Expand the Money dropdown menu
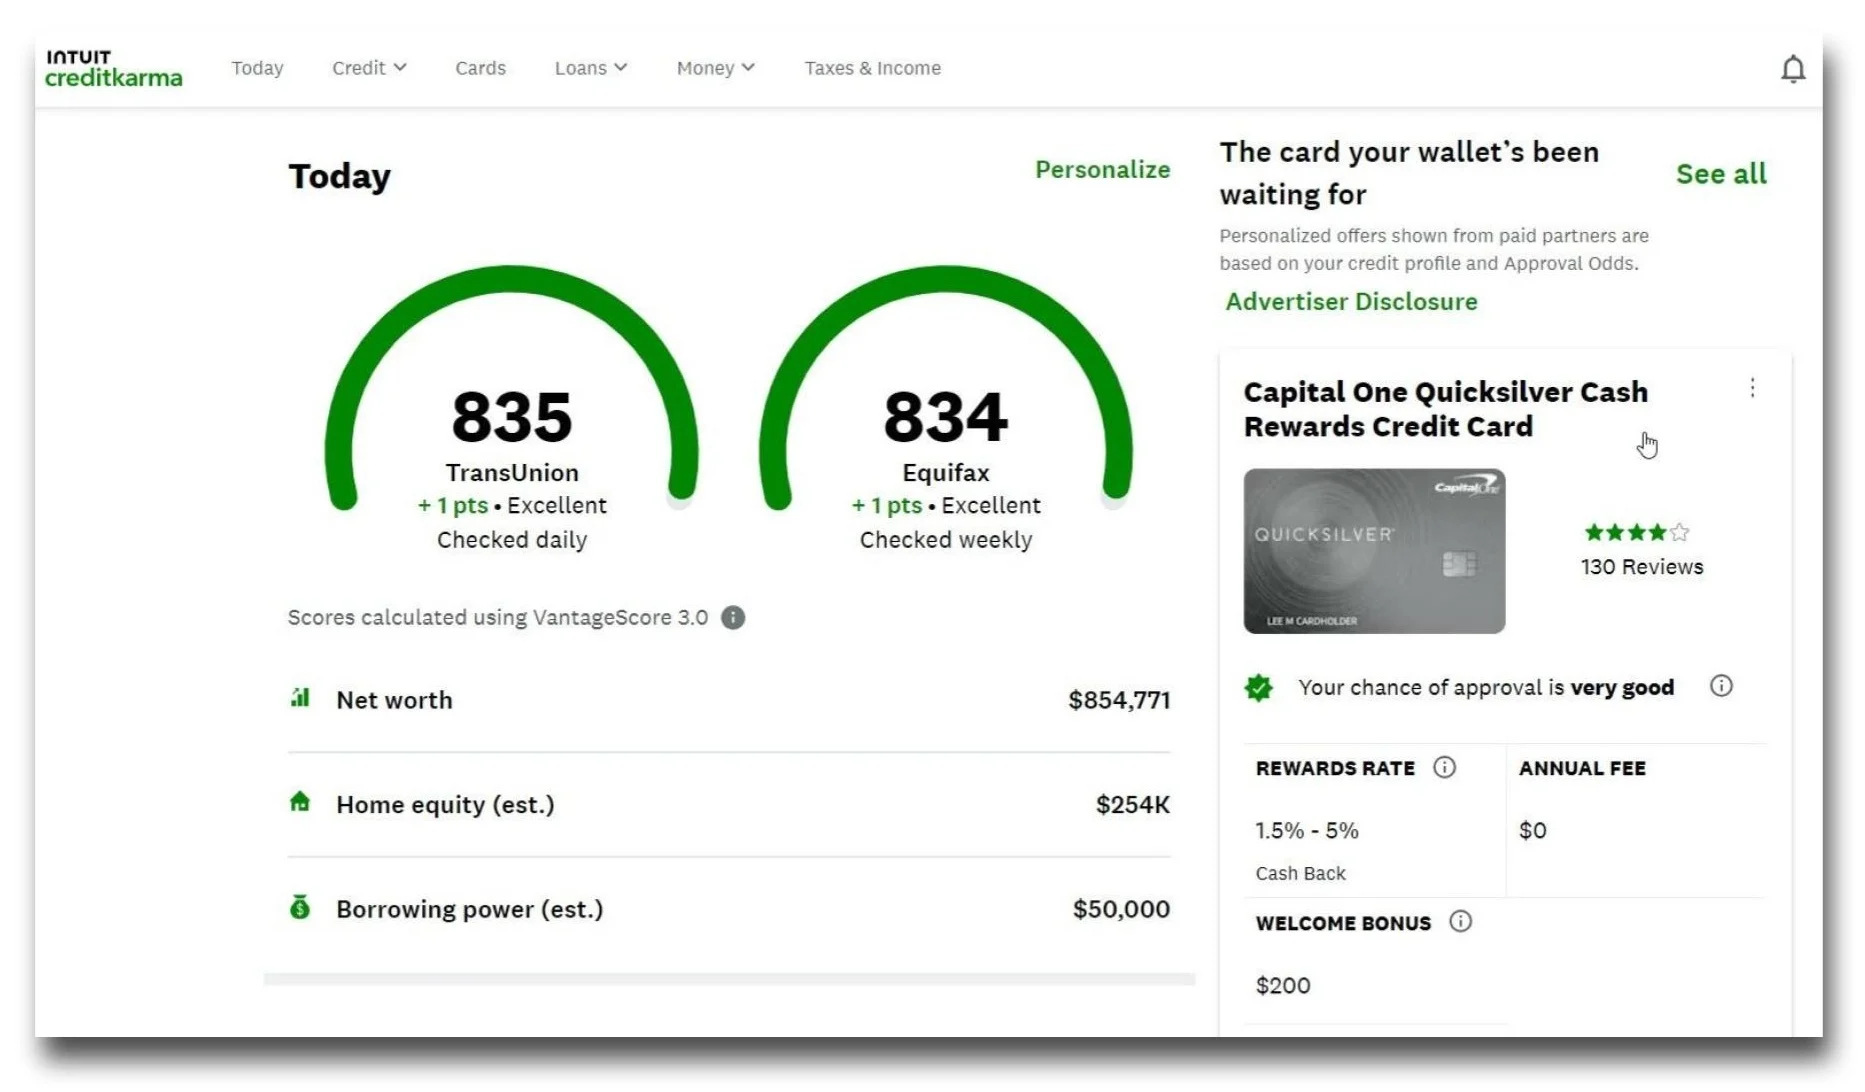Viewport: 1865px width, 1092px height. pyautogui.click(x=715, y=68)
